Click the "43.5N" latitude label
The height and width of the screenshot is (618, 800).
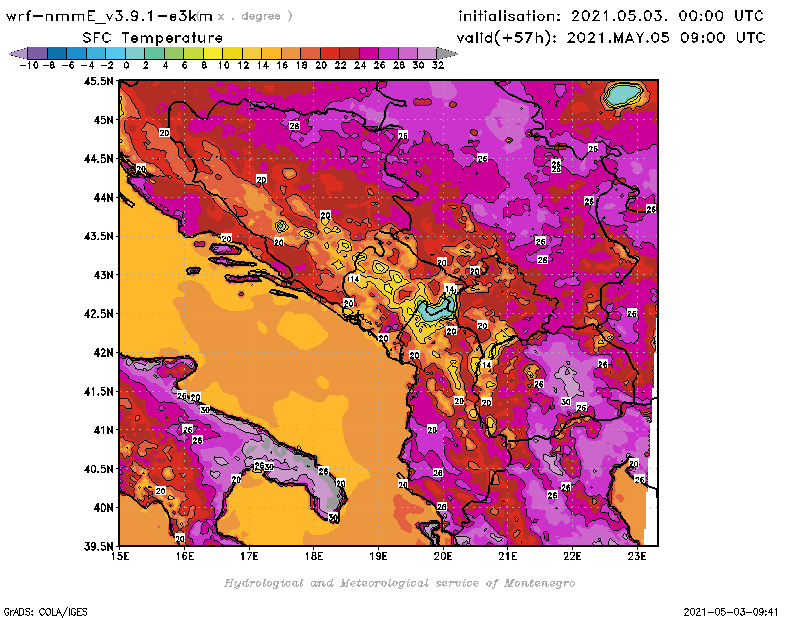[x=98, y=236]
